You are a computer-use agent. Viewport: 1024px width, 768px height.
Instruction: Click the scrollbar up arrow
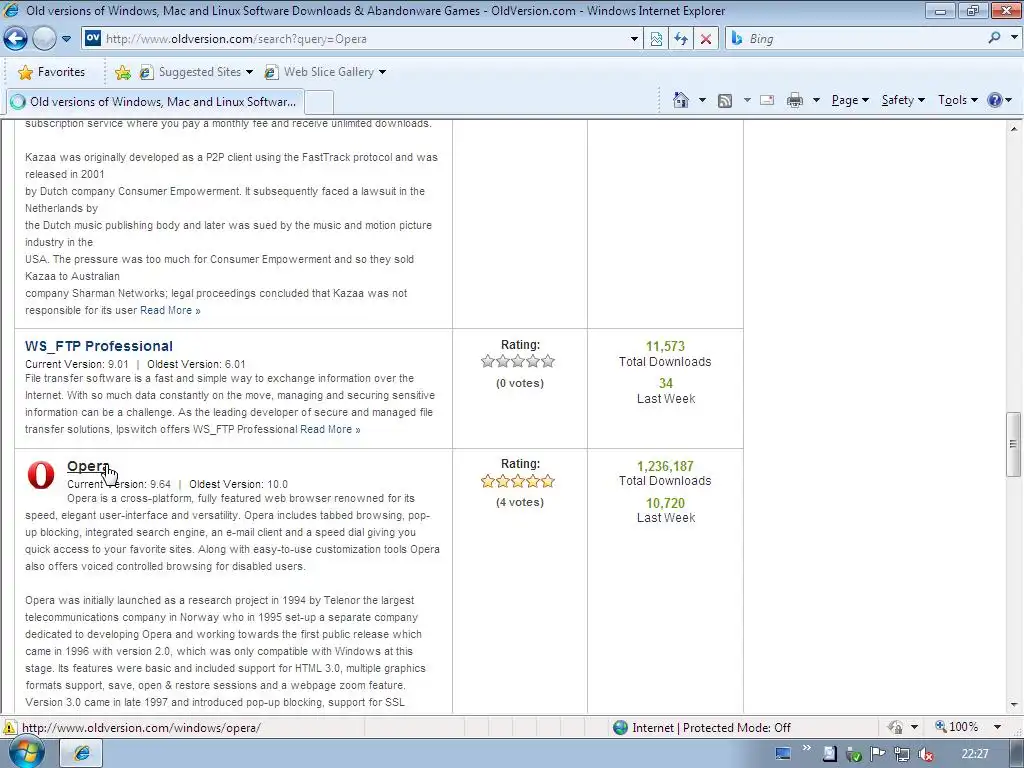pyautogui.click(x=1014, y=129)
